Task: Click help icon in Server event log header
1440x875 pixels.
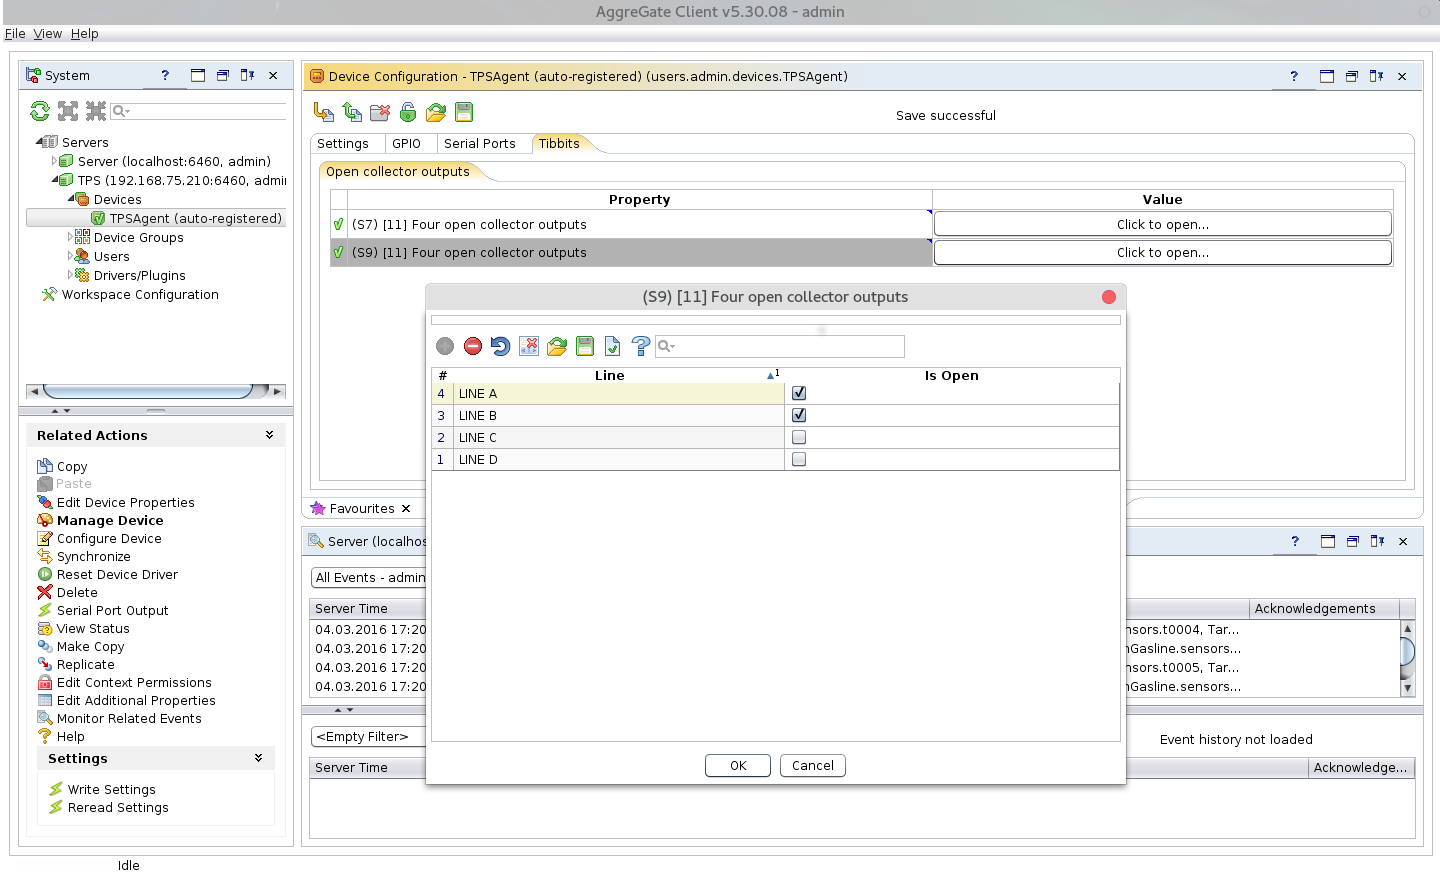Action: [1295, 541]
